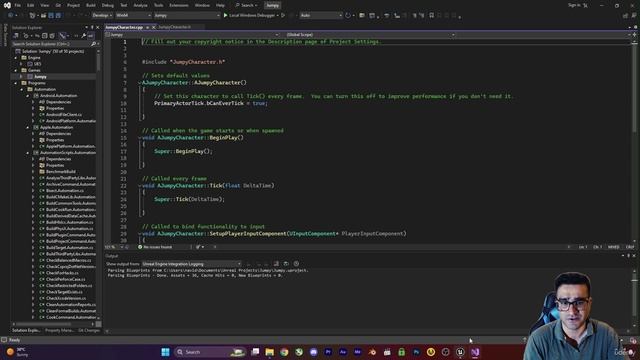Toggle word wrap in the Output panel

[286, 264]
